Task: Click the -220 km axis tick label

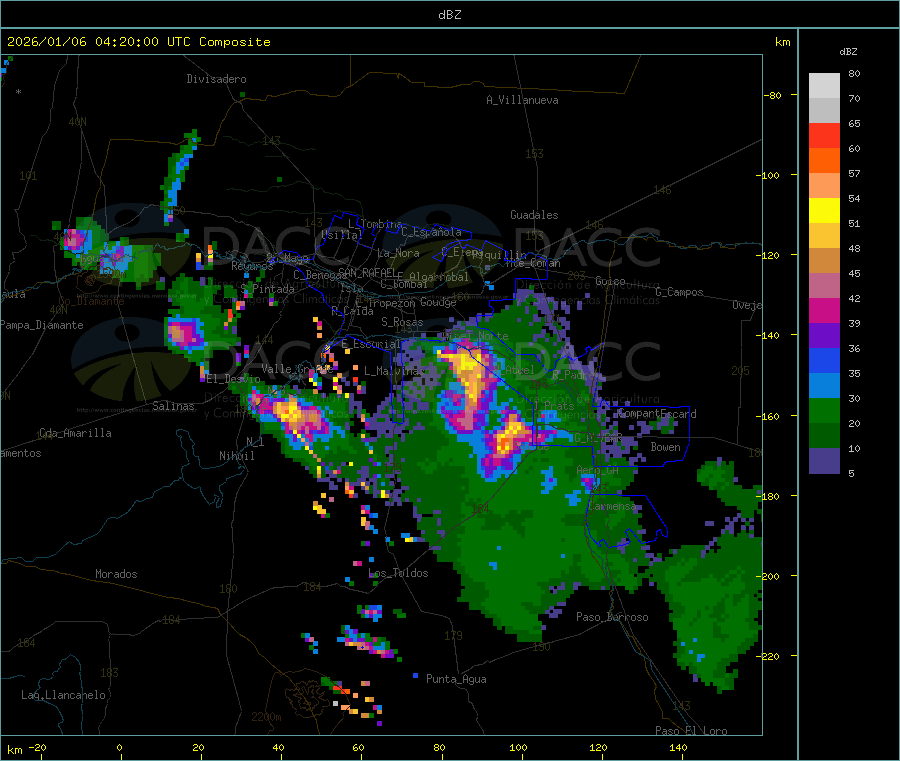Action: point(770,656)
